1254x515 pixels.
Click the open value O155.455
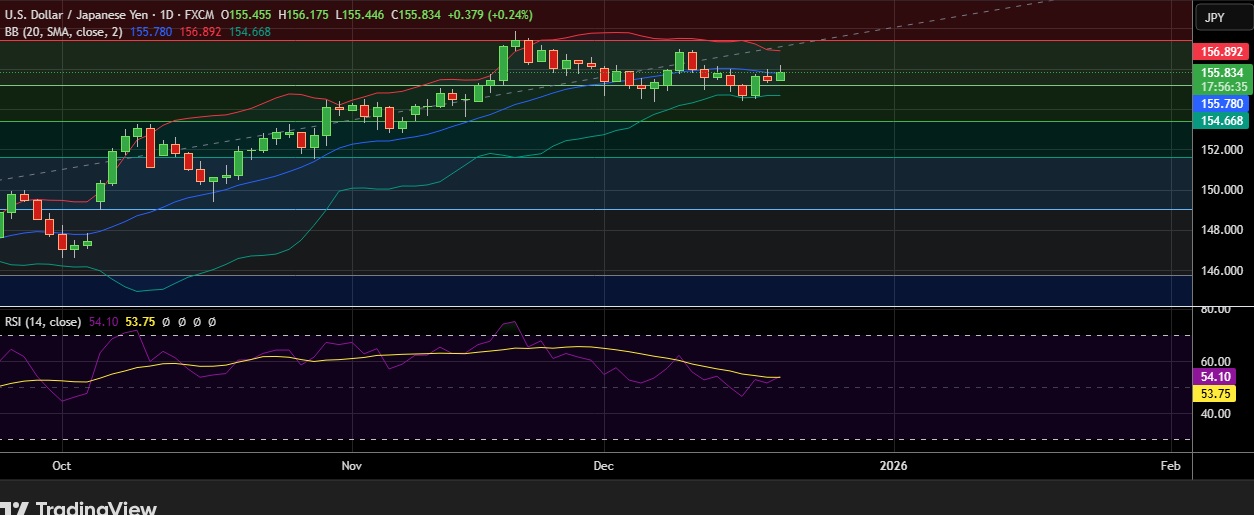(247, 15)
